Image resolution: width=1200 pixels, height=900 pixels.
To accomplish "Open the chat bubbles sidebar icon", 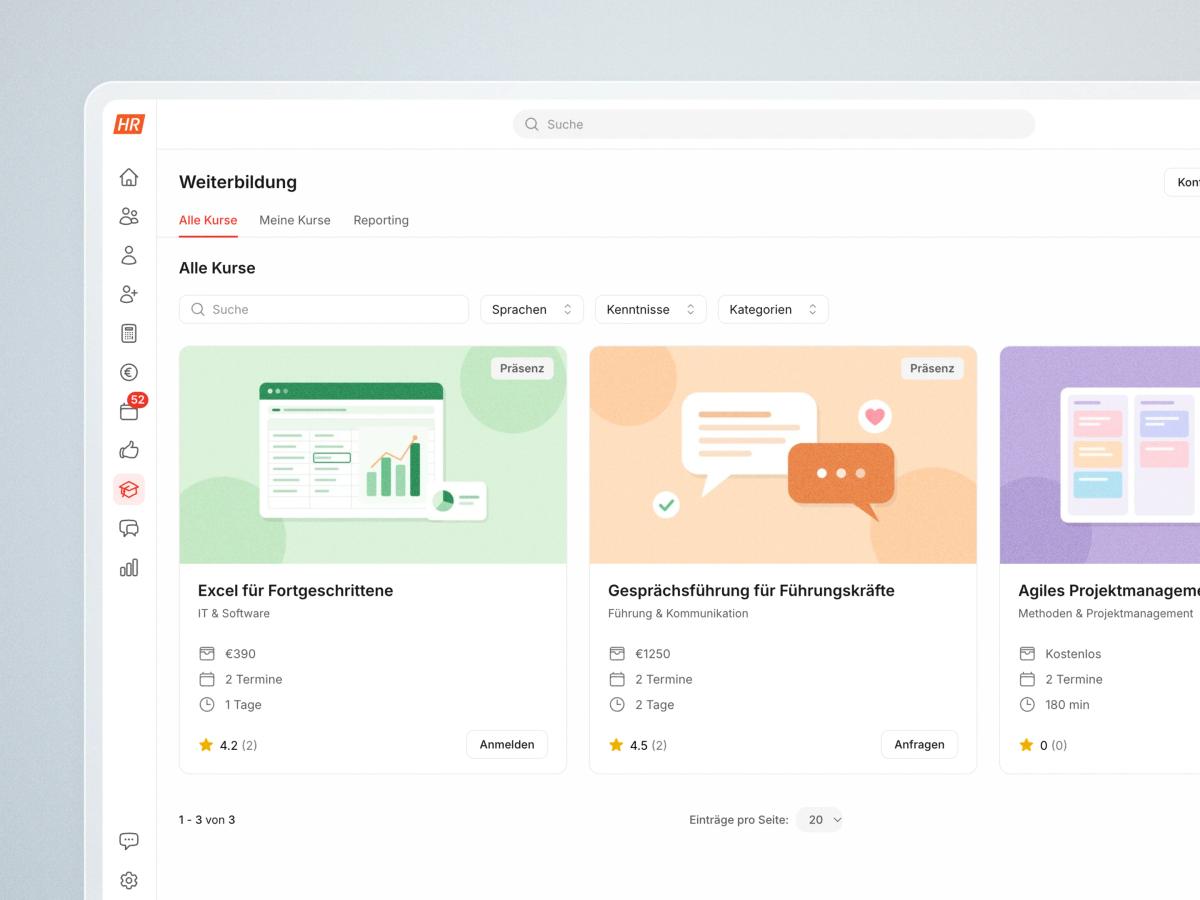I will (129, 528).
